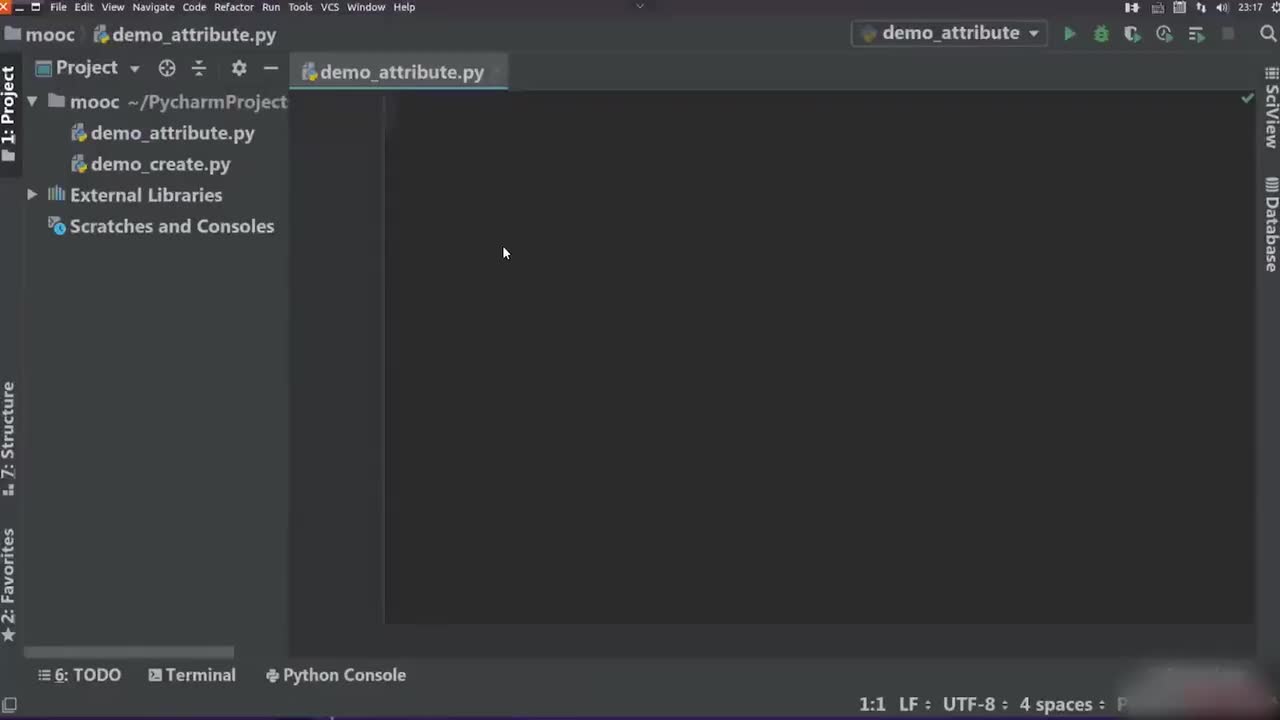
Task: Click the 1:1 cursor position indicator
Action: (873, 705)
